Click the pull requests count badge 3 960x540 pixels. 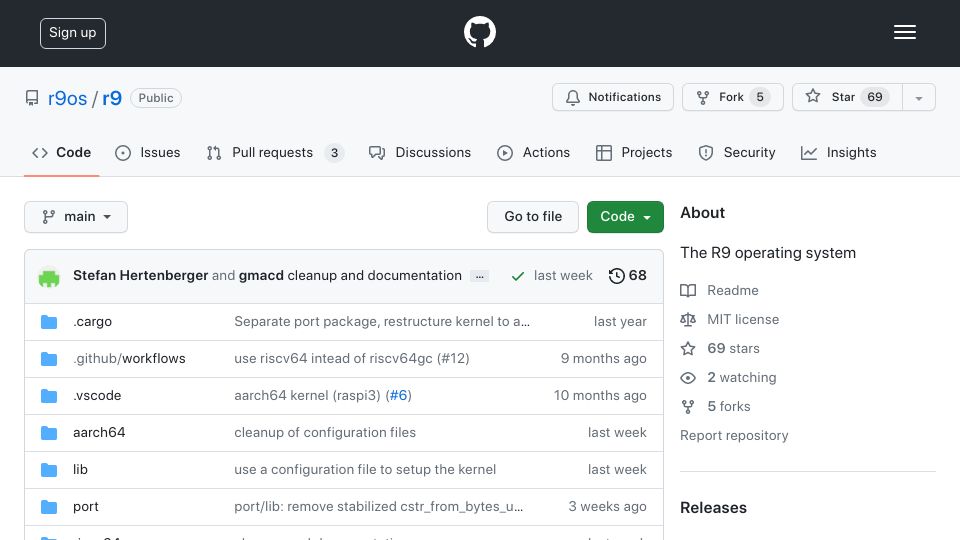tap(334, 153)
